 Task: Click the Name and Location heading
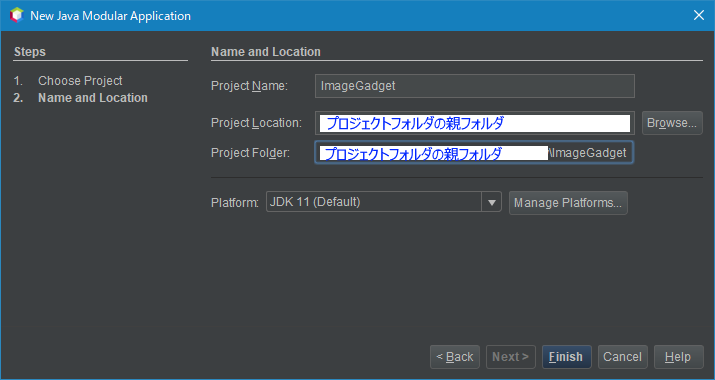tap(266, 52)
